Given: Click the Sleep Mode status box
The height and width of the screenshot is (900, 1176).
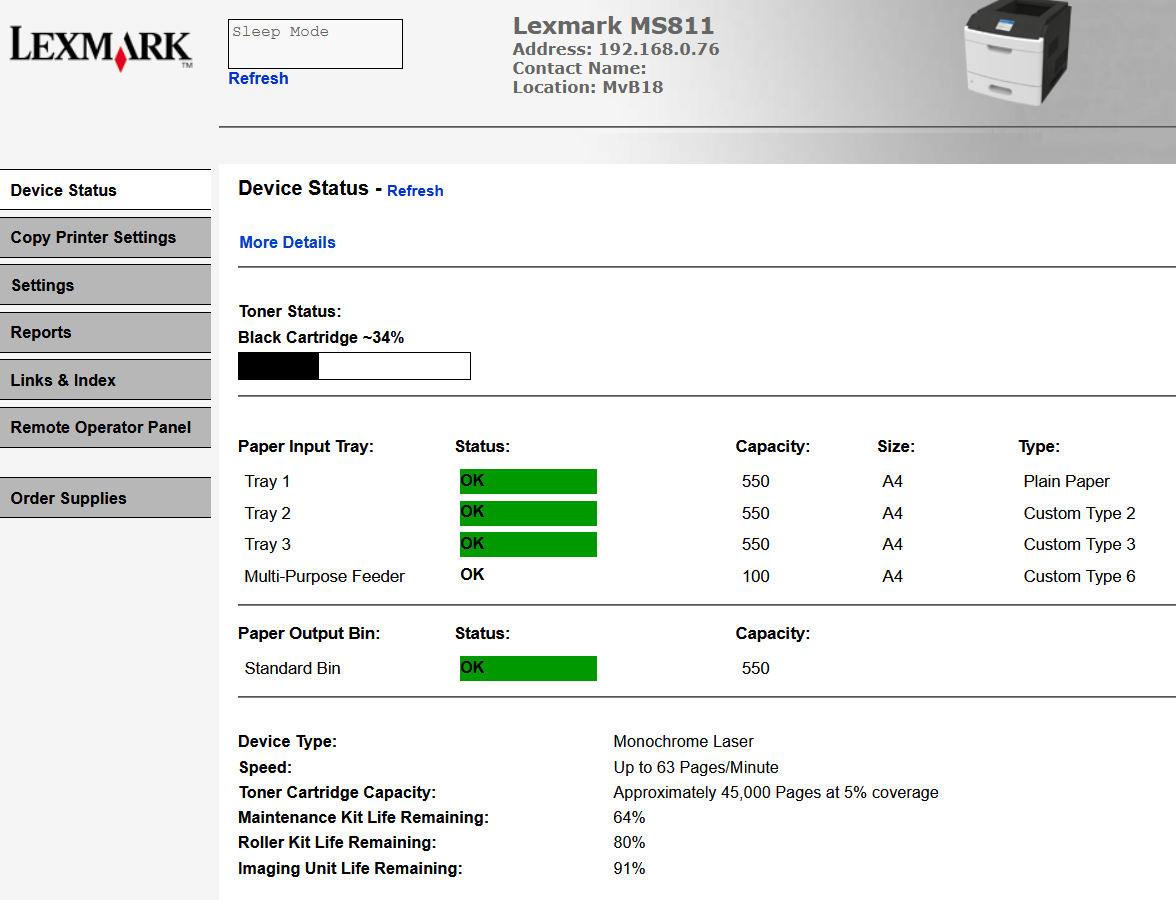Looking at the screenshot, I should point(315,44).
